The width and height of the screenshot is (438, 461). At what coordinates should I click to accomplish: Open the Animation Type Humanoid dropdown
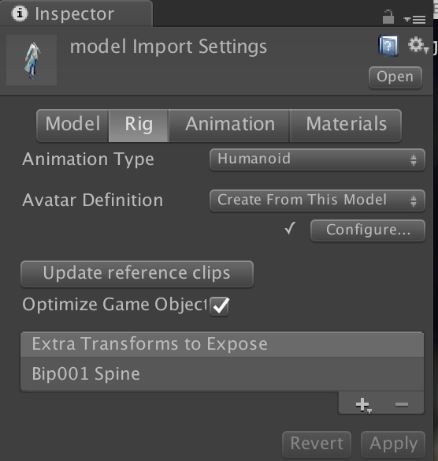[317, 160]
